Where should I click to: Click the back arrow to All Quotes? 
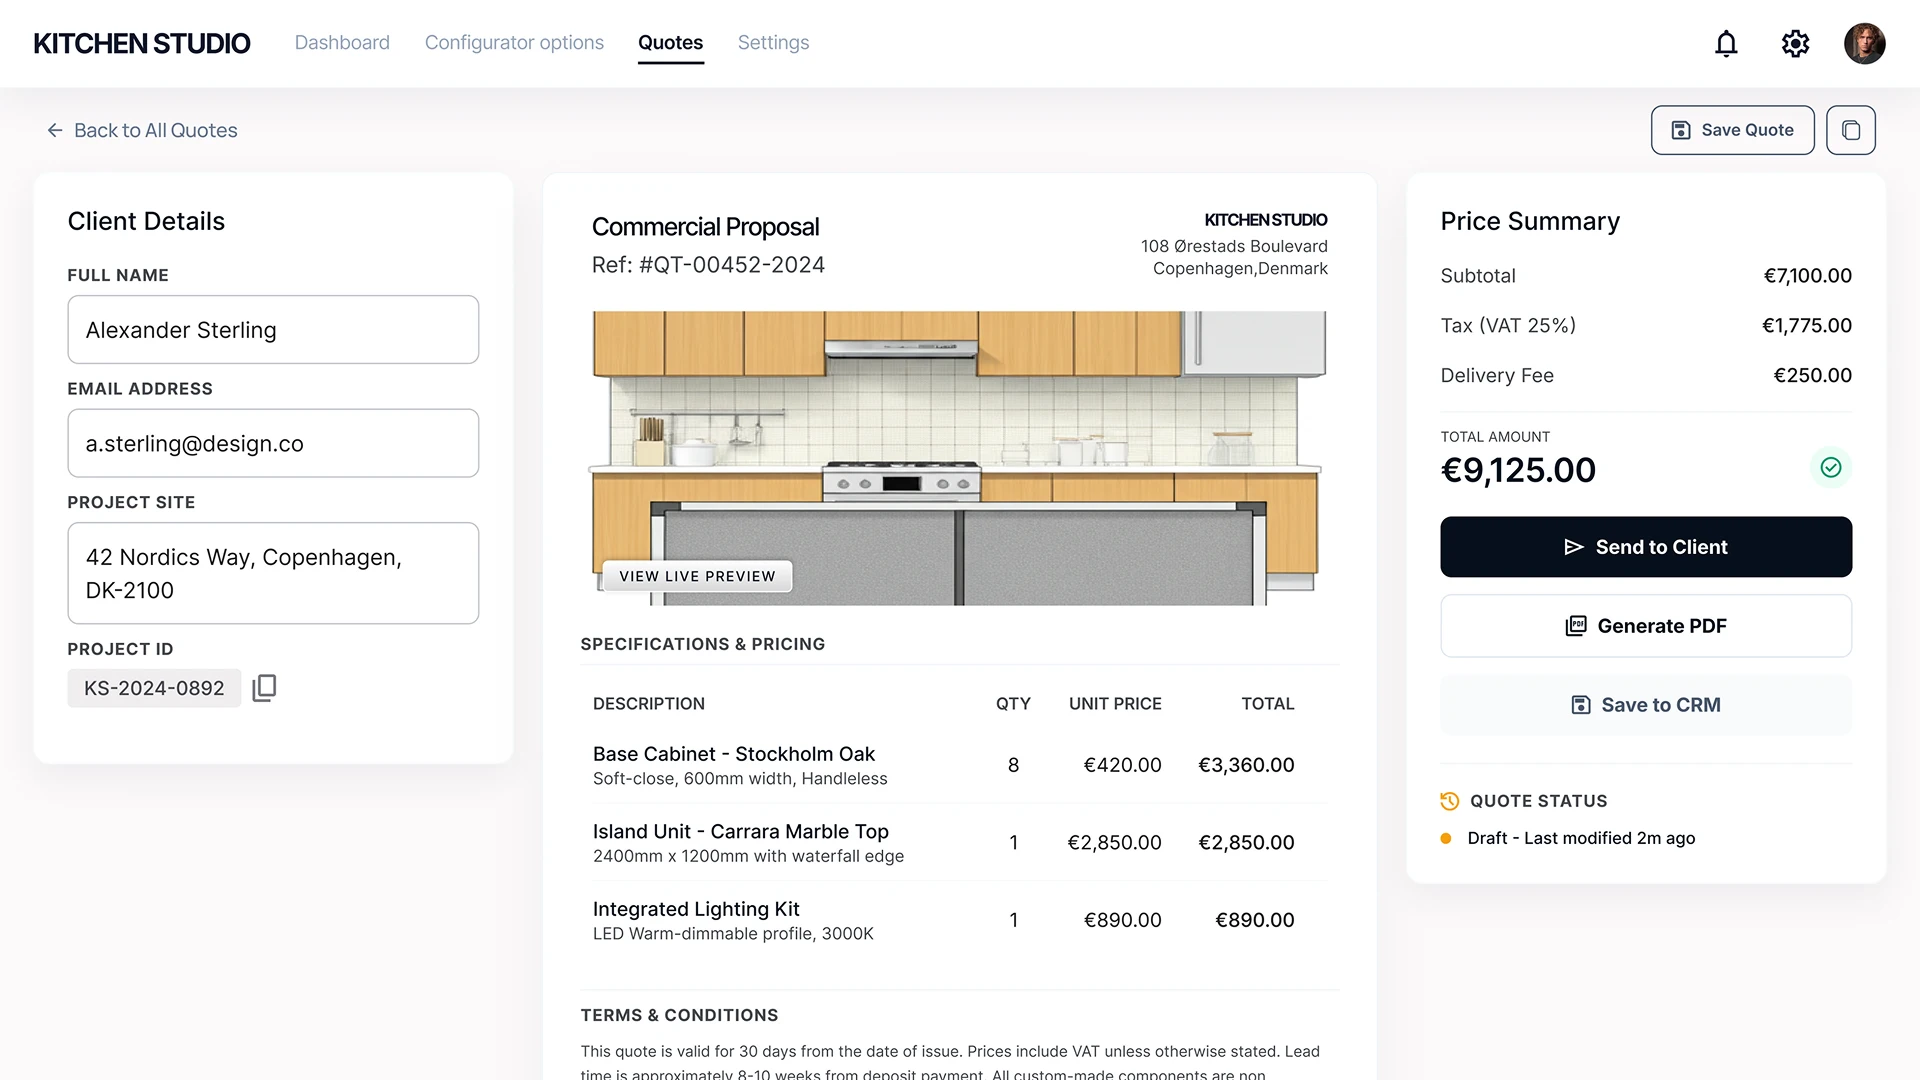55,131
